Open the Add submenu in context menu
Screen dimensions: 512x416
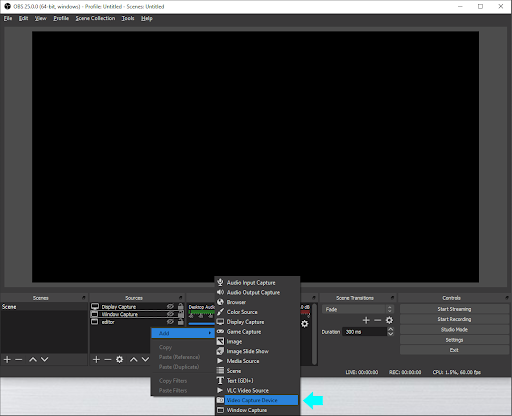click(183, 333)
